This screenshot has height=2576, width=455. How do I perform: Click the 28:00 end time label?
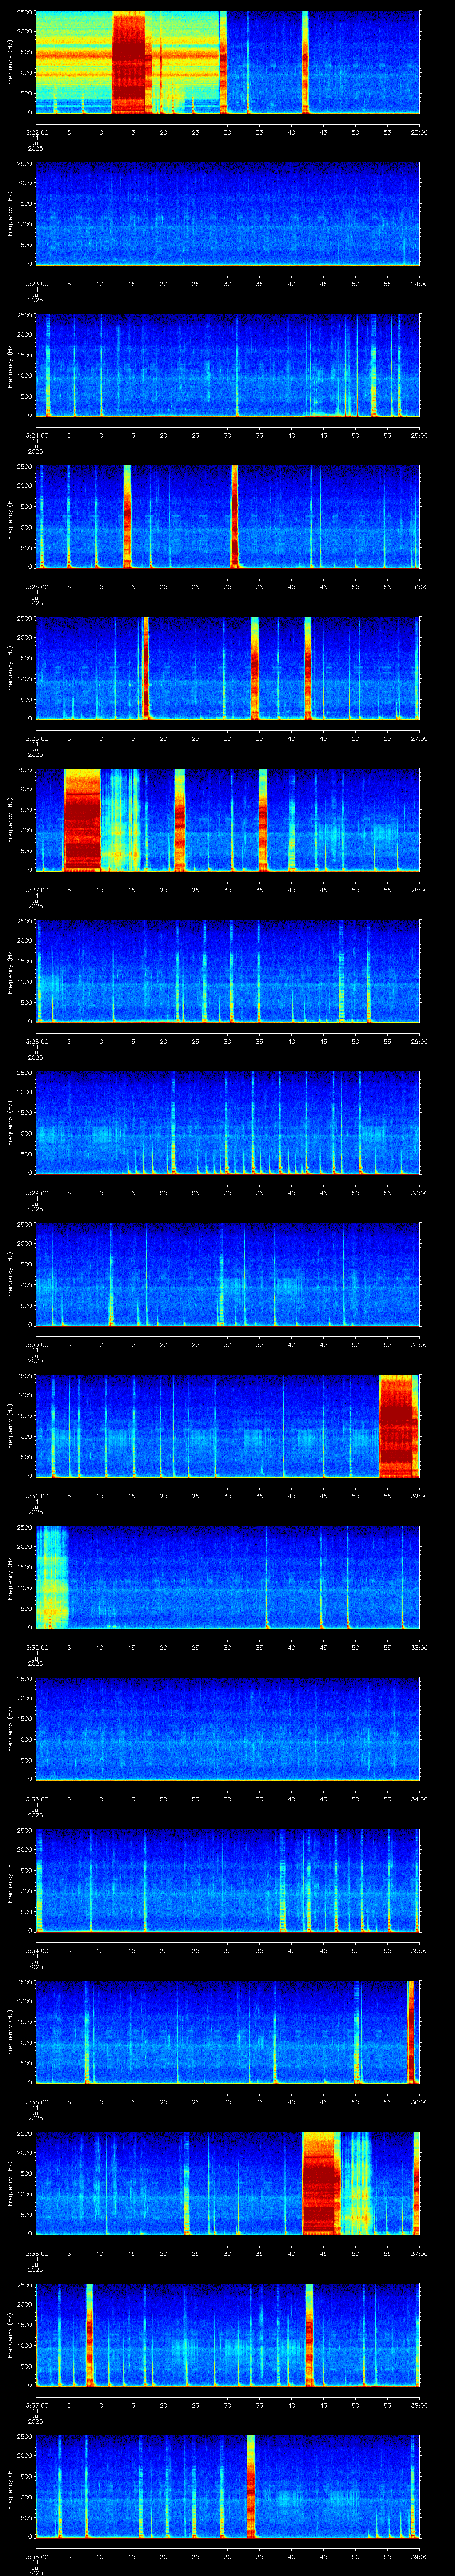[x=418, y=890]
